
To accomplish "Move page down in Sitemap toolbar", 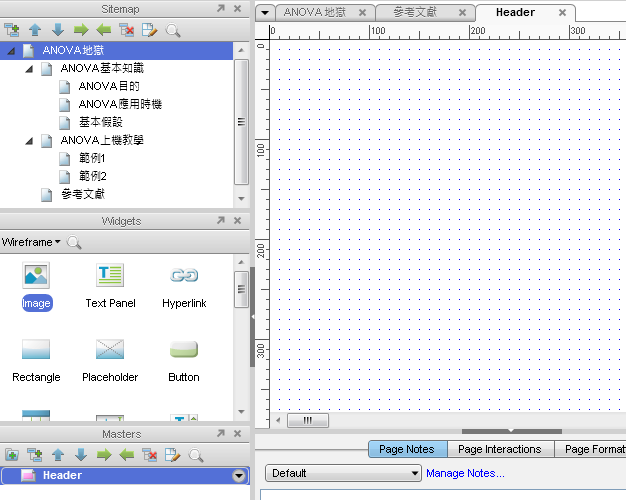I will [58, 30].
